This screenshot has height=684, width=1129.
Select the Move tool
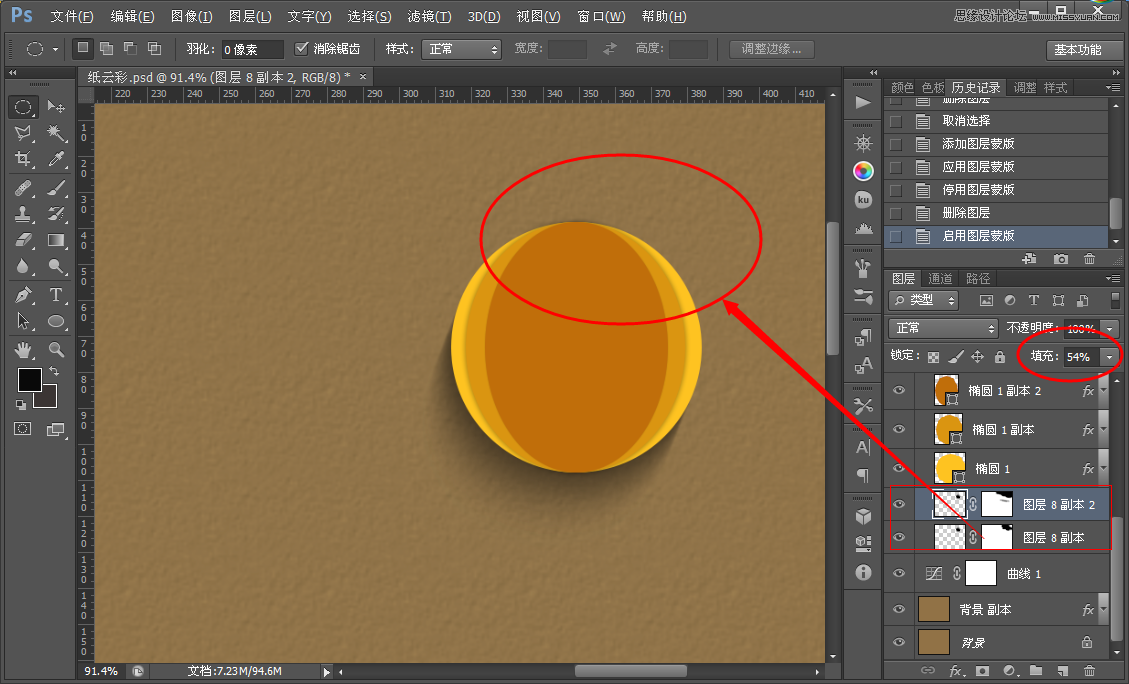pos(56,107)
